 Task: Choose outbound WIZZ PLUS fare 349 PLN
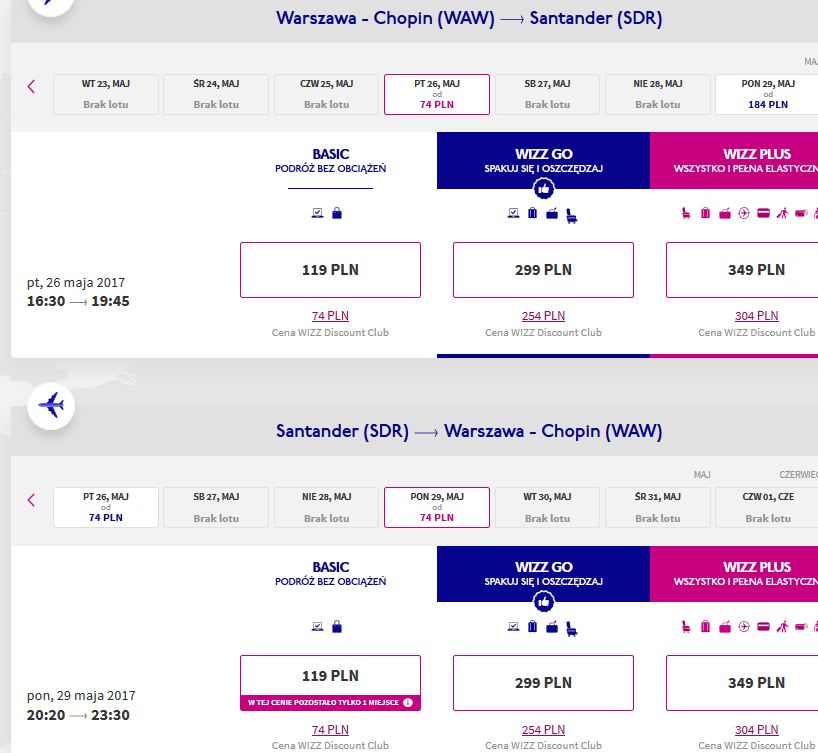tap(742, 270)
